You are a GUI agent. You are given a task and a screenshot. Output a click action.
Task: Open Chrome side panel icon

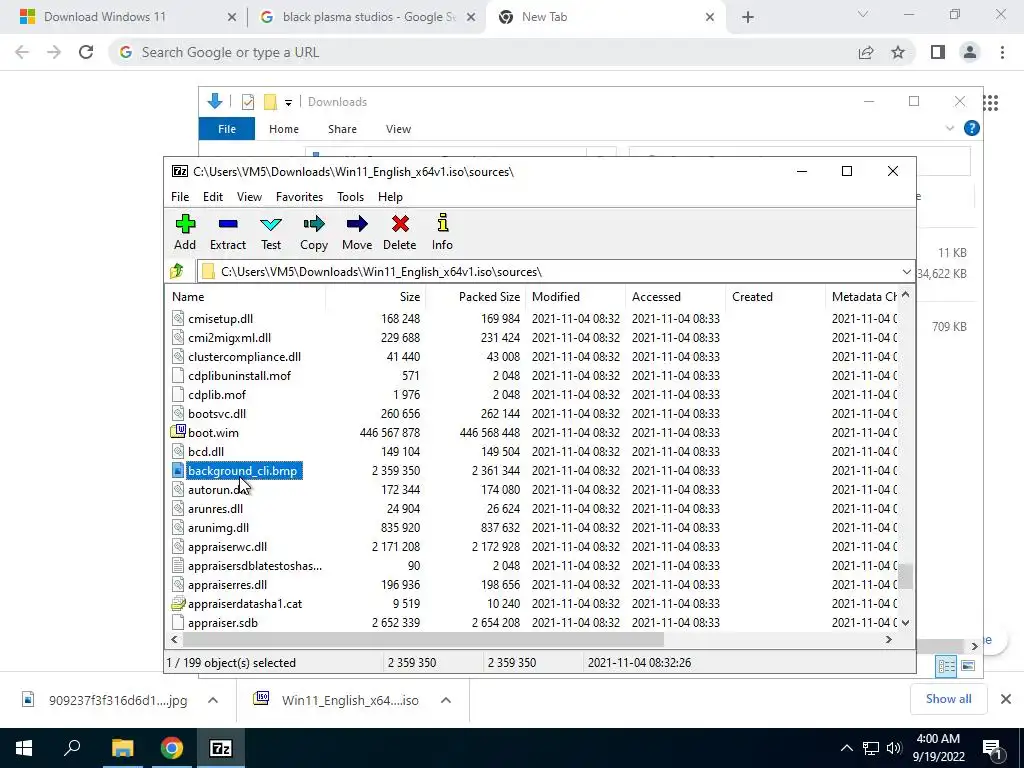click(938, 52)
